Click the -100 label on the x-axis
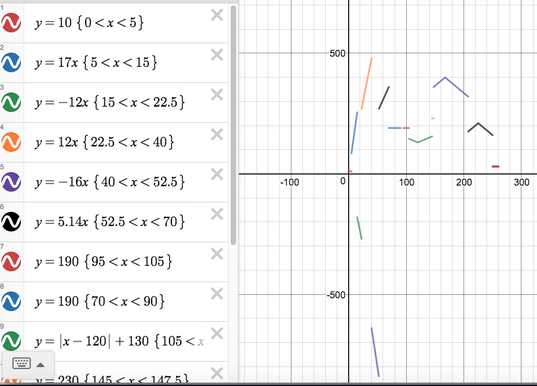Viewport: 537px width, 386px height. 289,183
